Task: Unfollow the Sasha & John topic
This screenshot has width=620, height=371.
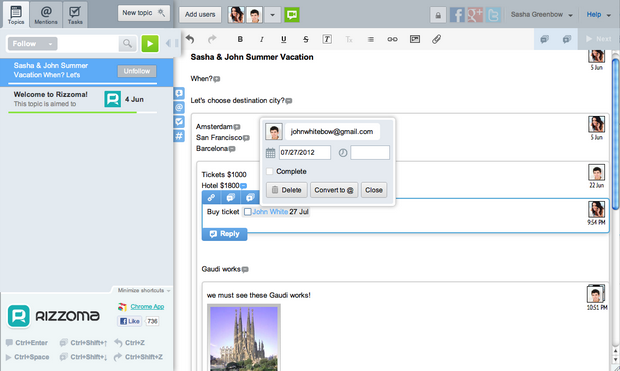Action: pyautogui.click(x=137, y=71)
